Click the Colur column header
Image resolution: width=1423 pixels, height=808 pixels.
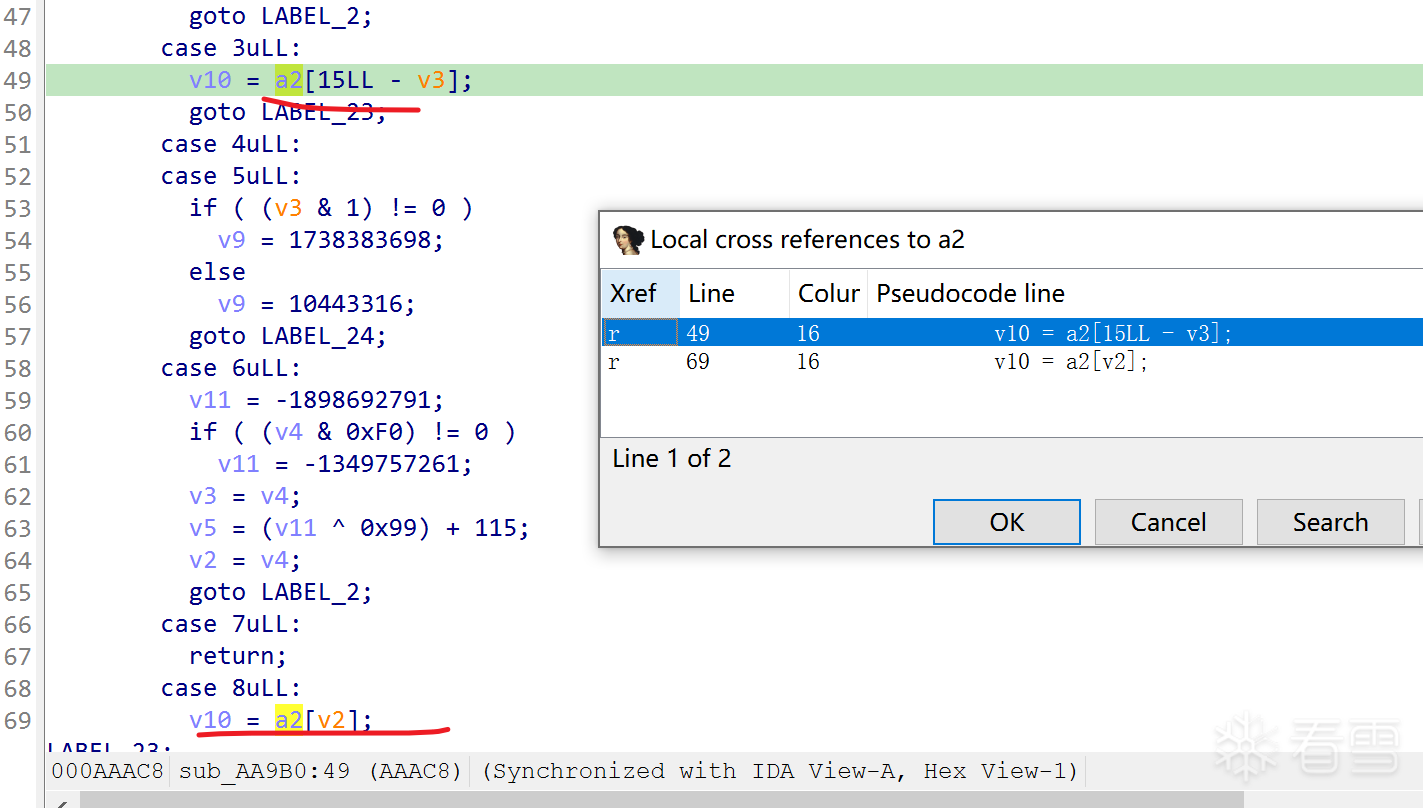tap(828, 293)
